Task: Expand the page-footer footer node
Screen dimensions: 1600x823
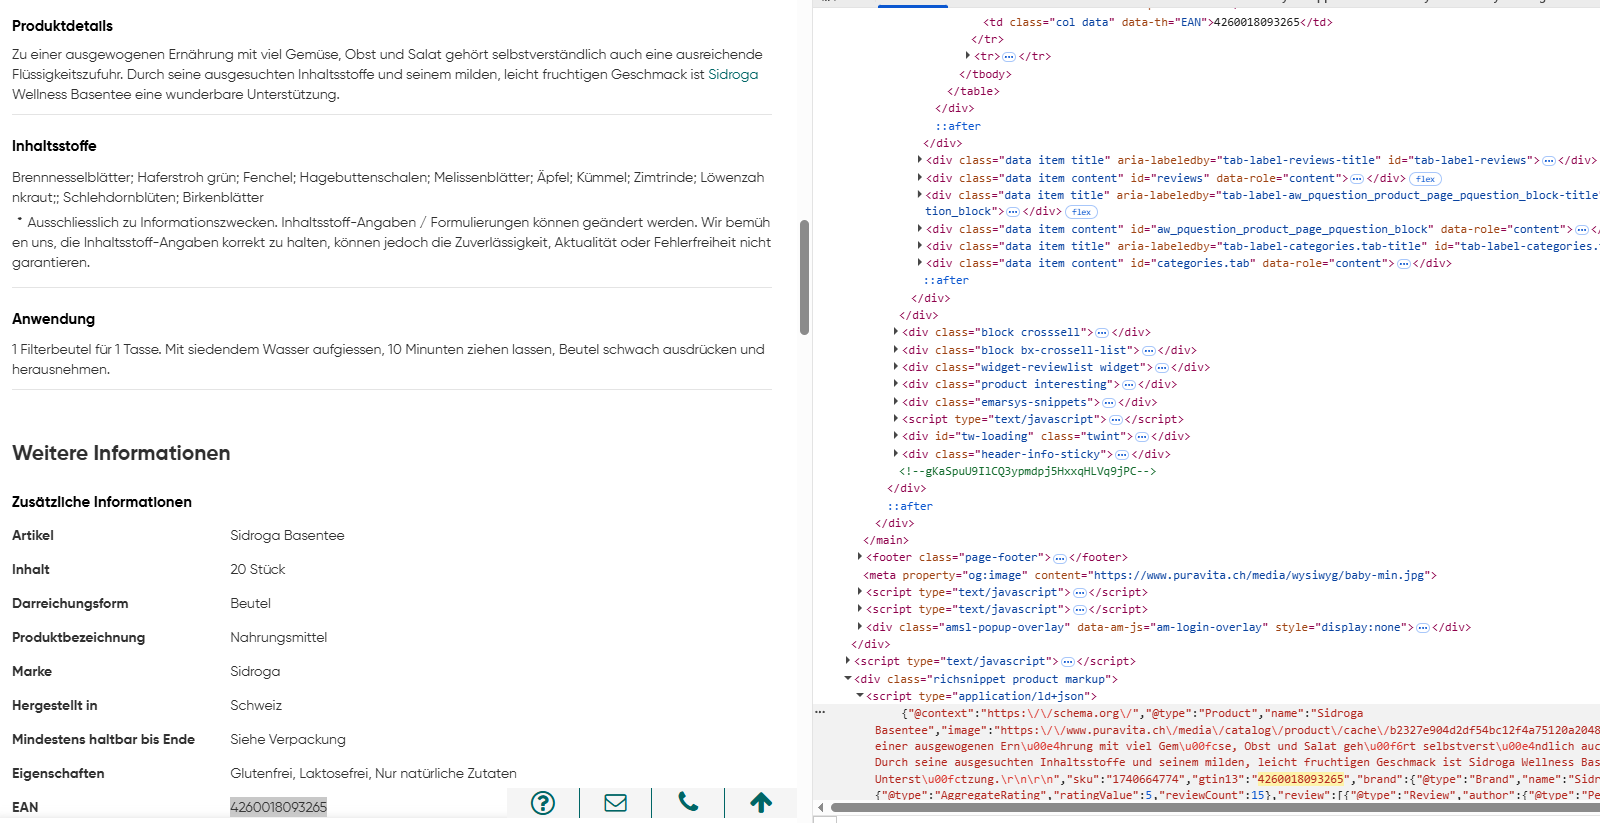Action: [x=860, y=557]
